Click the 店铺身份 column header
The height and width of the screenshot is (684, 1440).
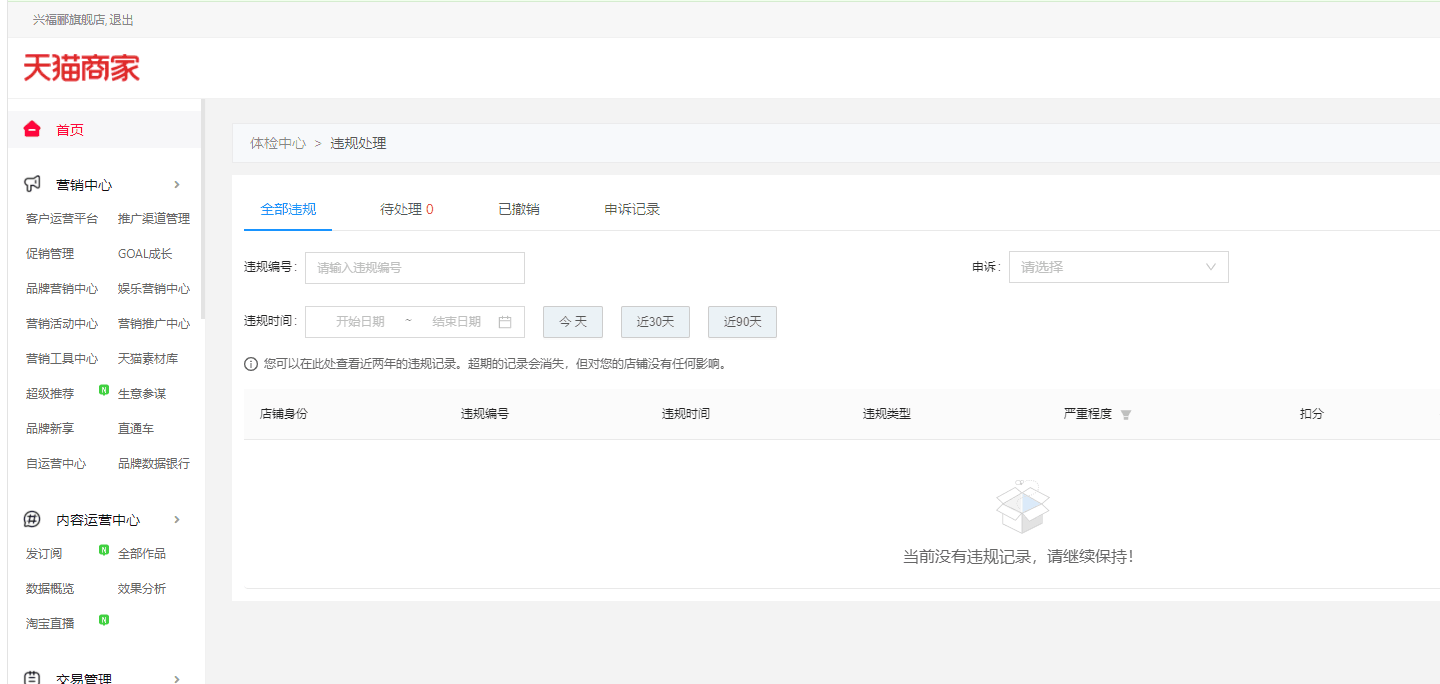tap(284, 414)
